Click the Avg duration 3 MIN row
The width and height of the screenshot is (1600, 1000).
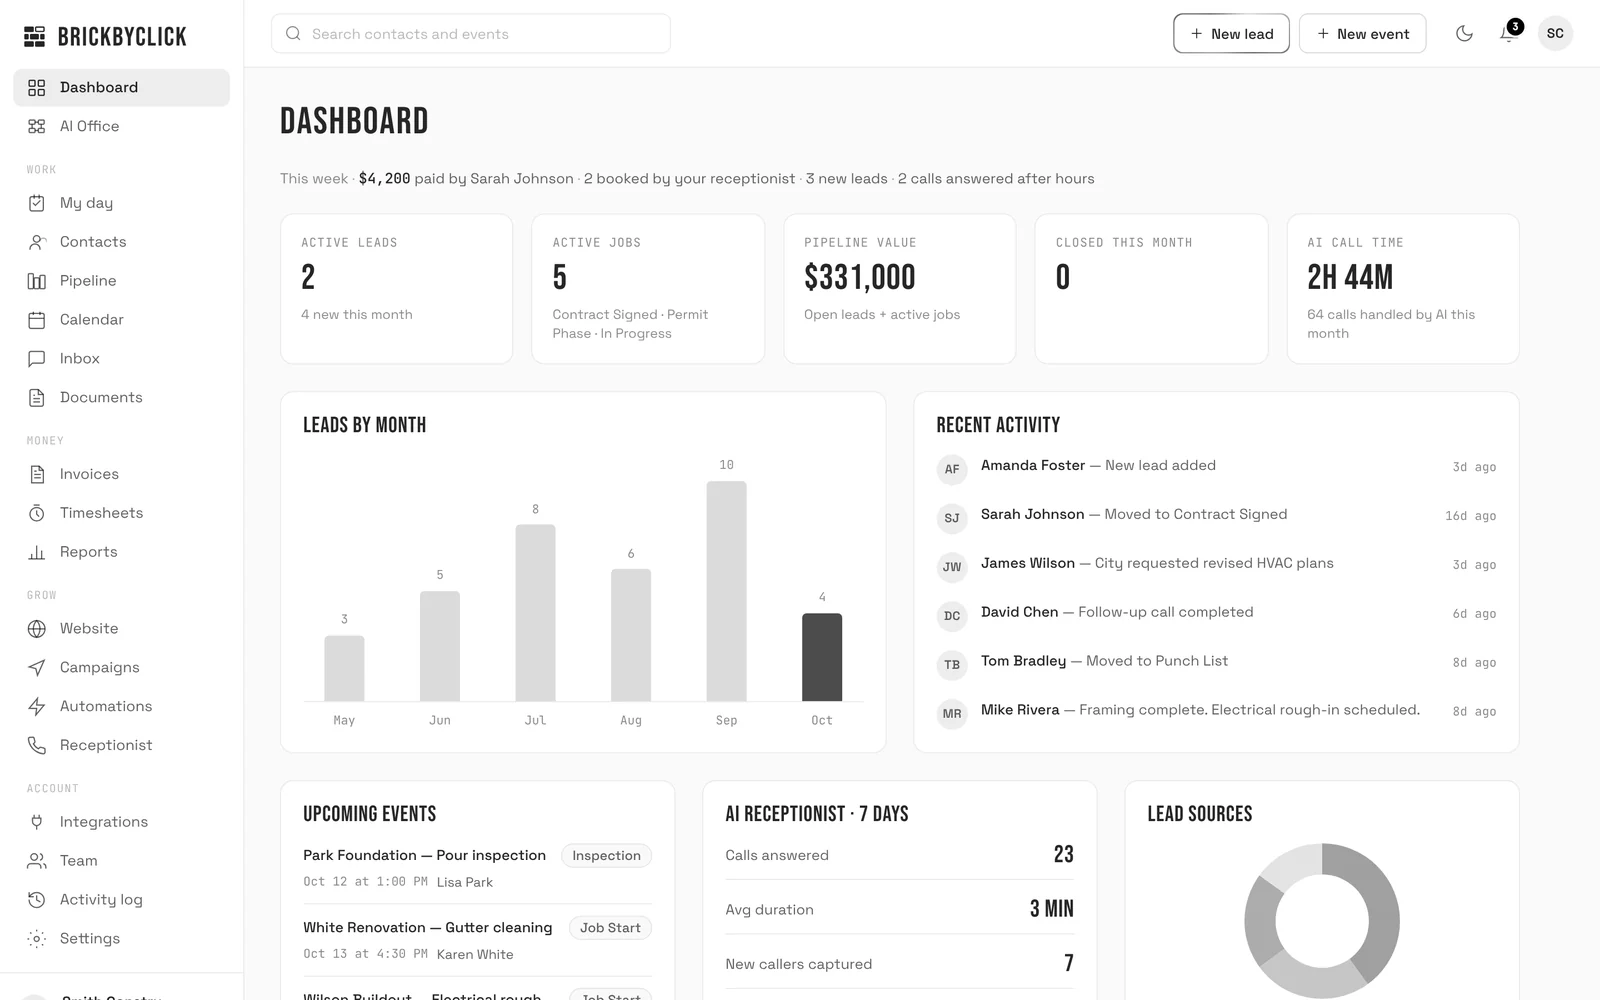tap(899, 910)
